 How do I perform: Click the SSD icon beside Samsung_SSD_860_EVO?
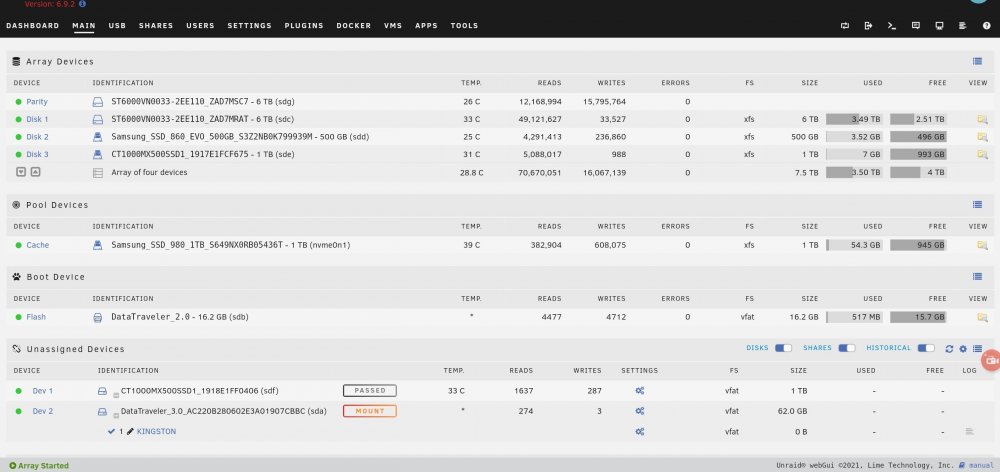(98, 136)
